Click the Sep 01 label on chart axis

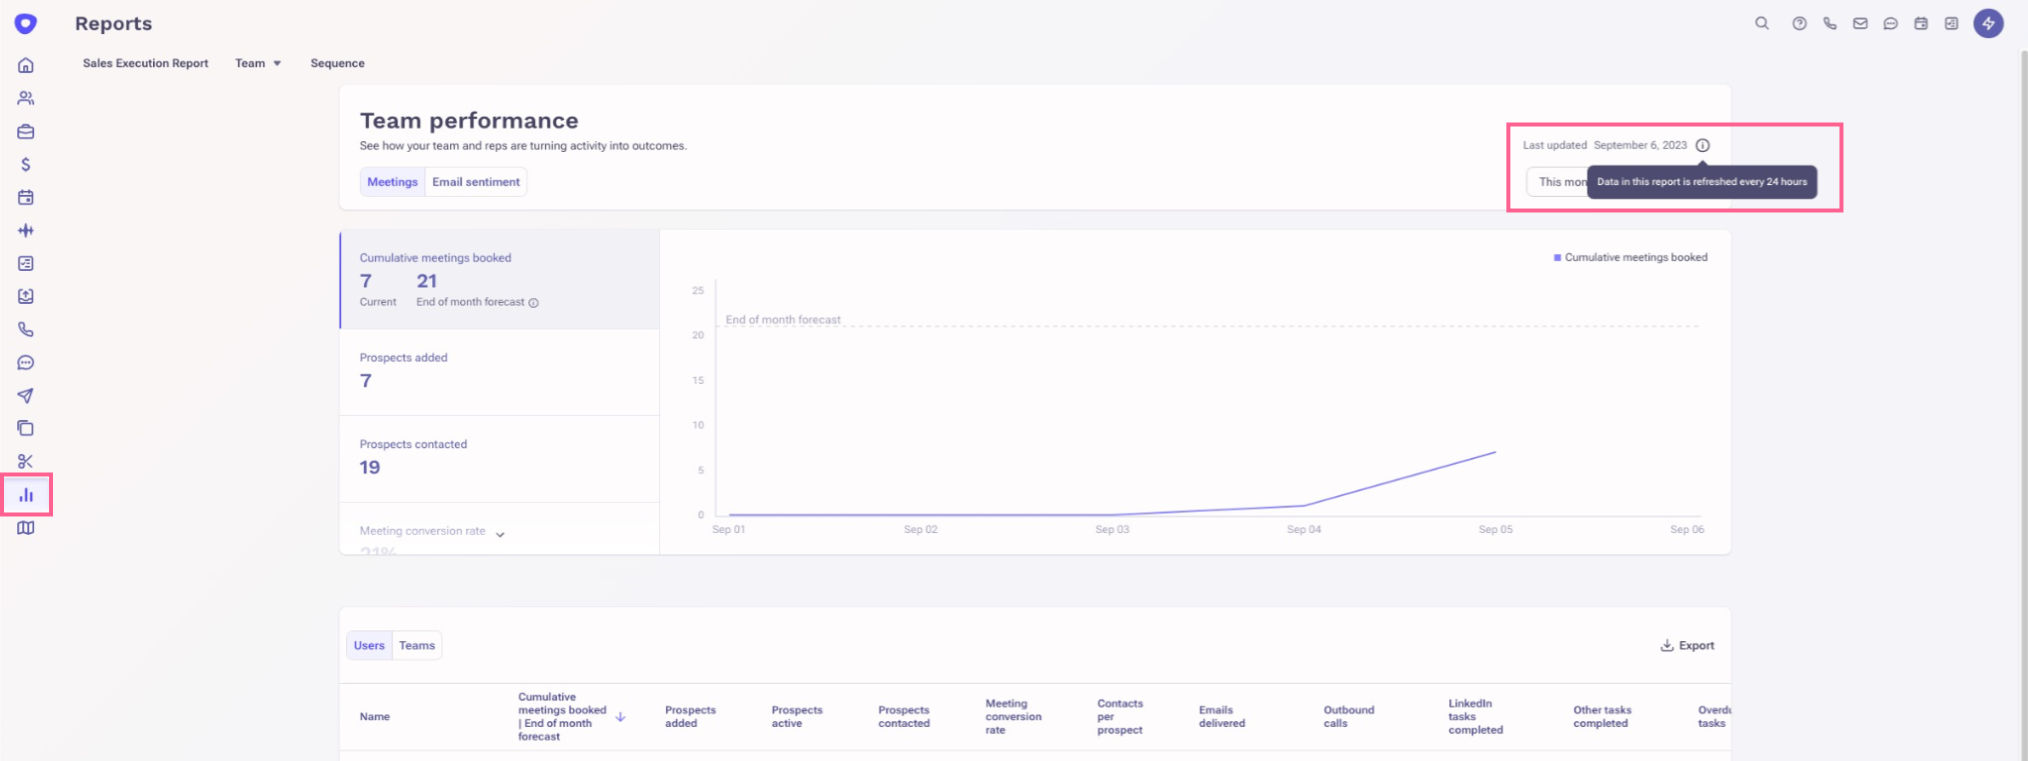click(x=728, y=529)
